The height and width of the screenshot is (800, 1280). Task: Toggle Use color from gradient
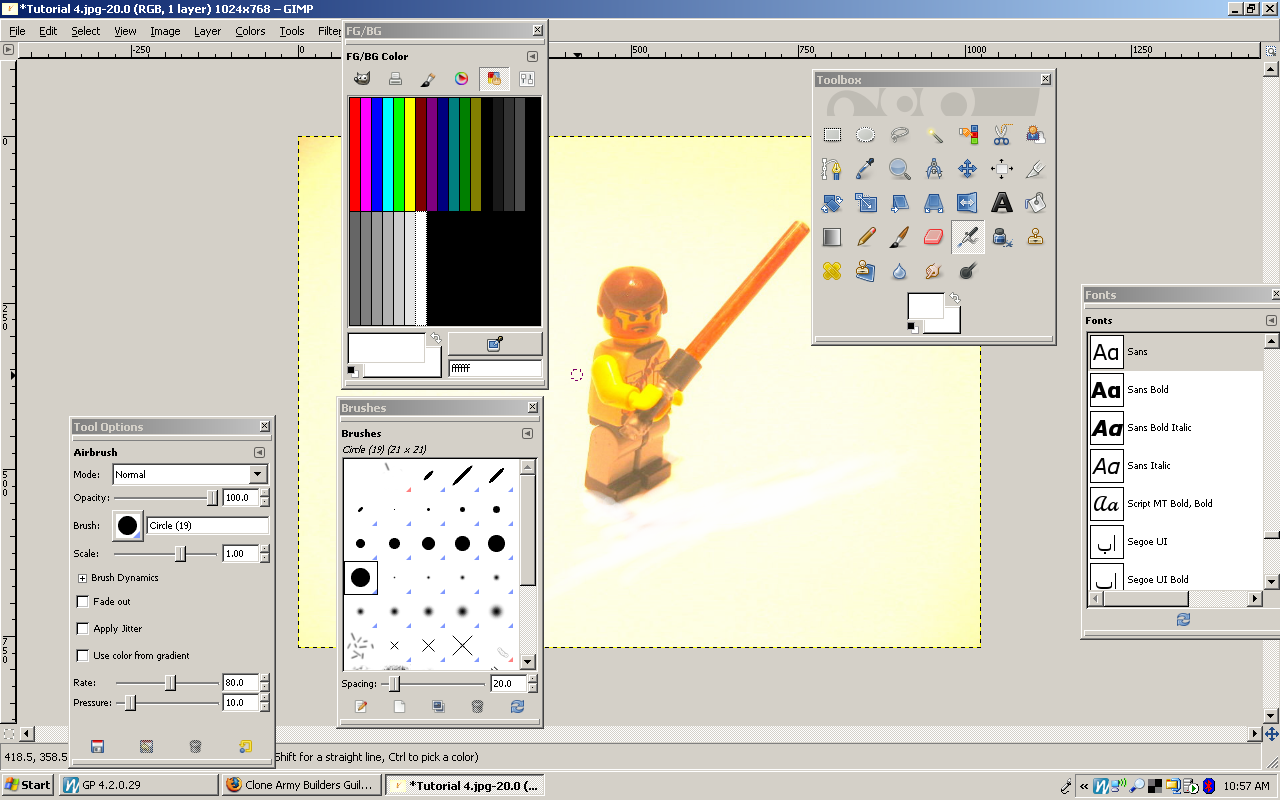tap(83, 656)
